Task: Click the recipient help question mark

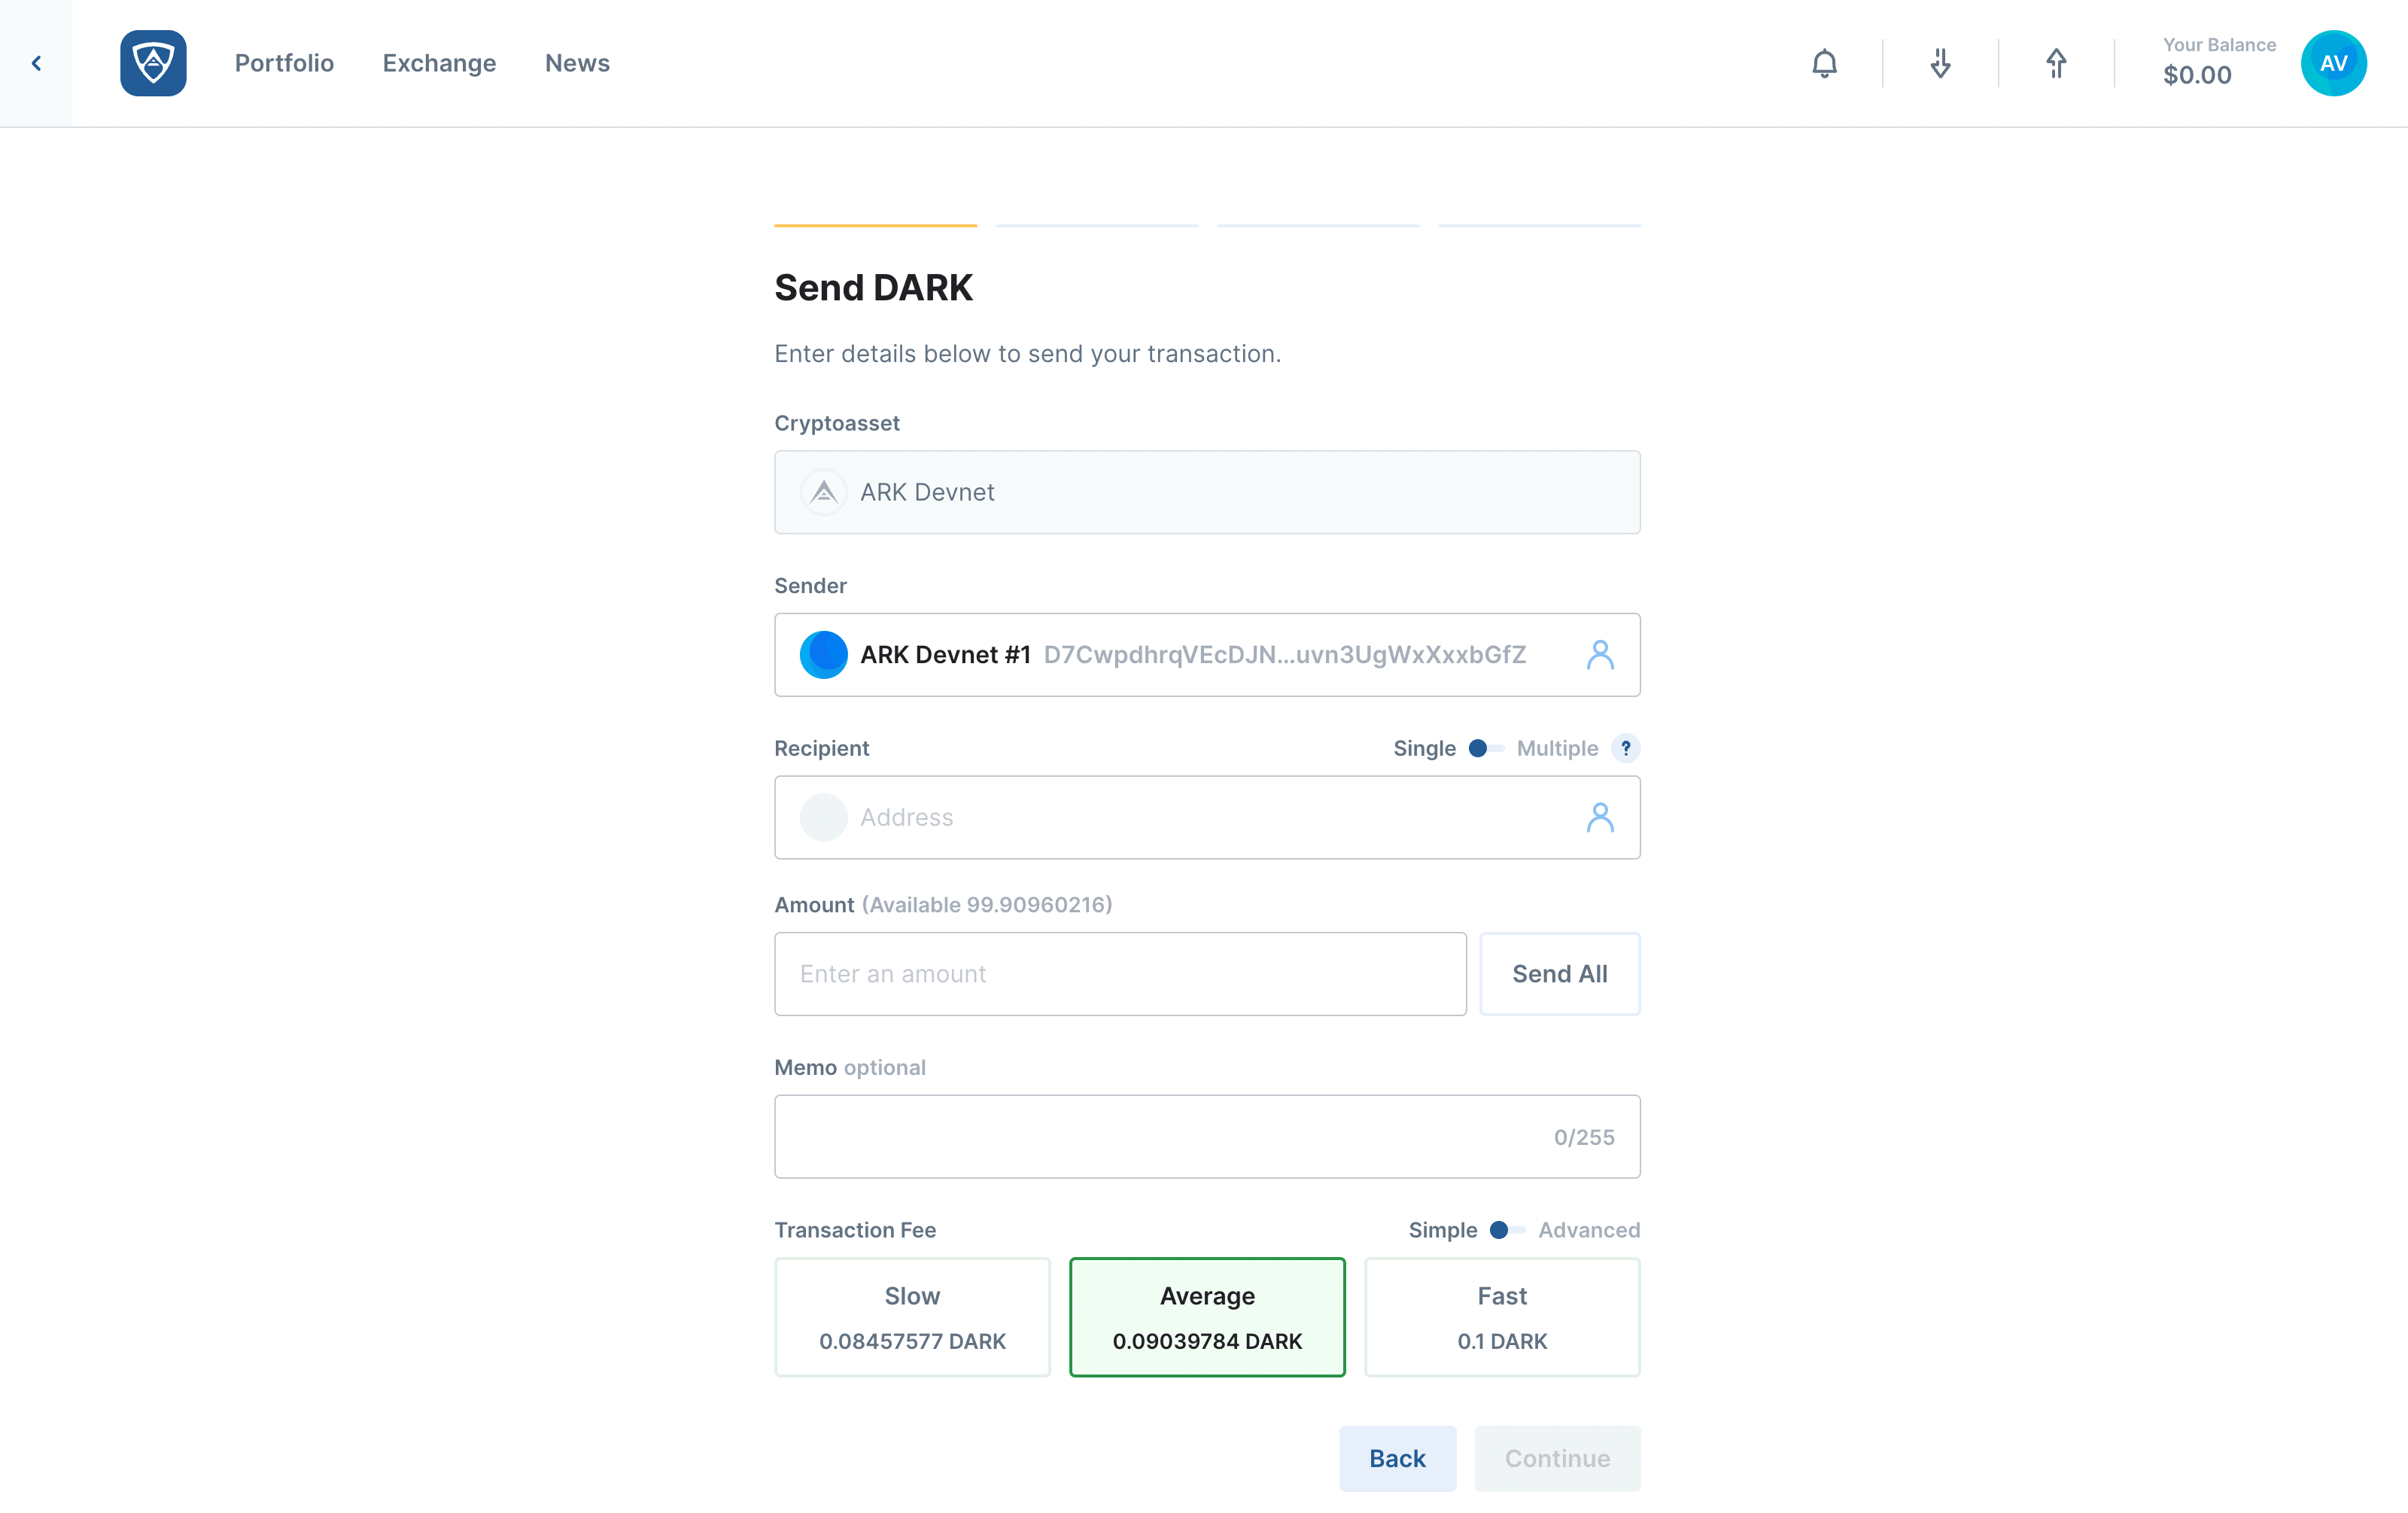Action: [1625, 748]
